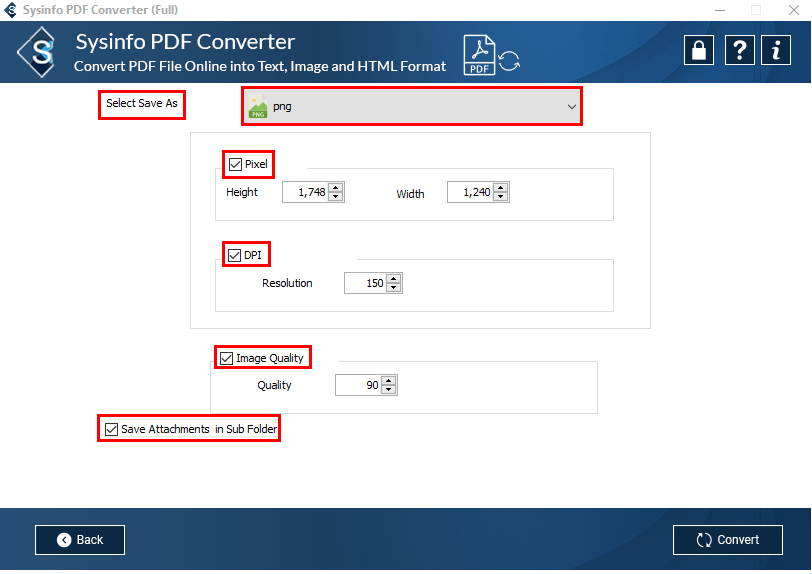Screen dimensions: 812x574
Task: Decrease Quality with down arrow
Action: tap(388, 390)
